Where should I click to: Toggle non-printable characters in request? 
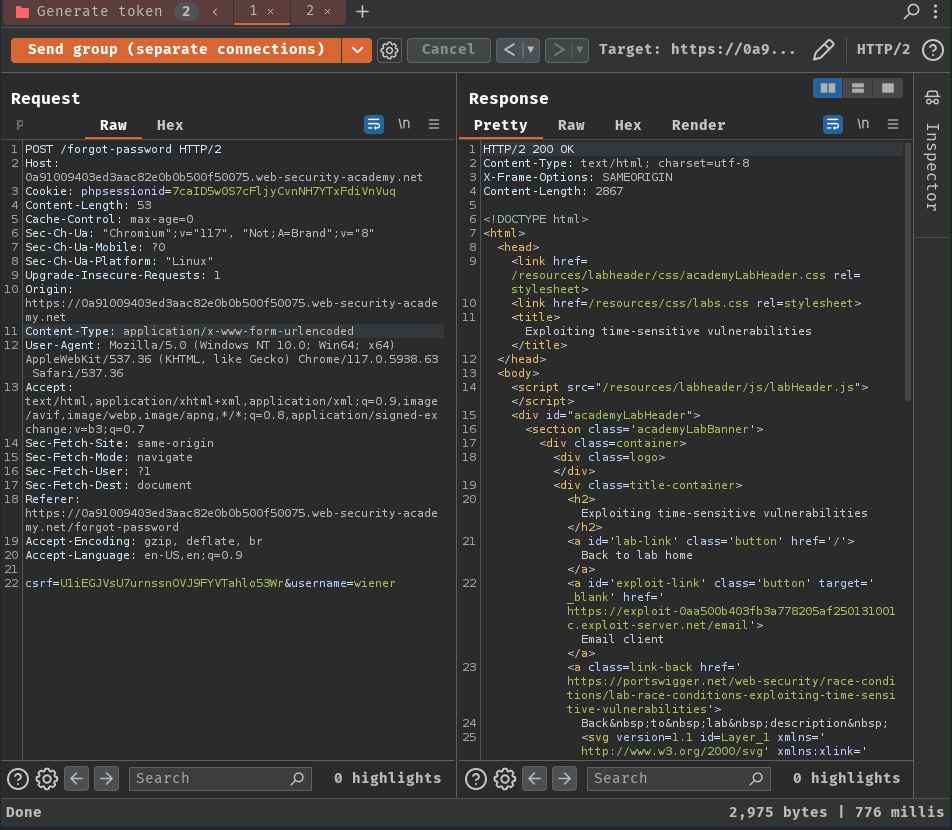[x=404, y=124]
